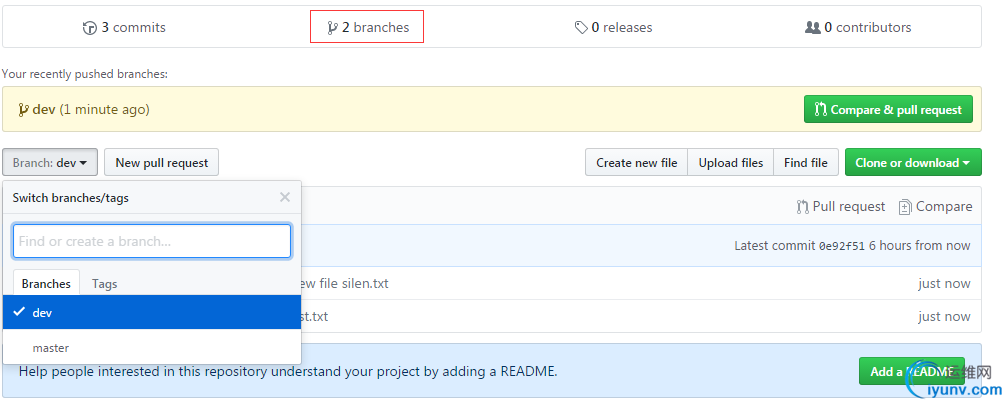Click the New pull request button
This screenshot has height=406, width=1008.
(161, 163)
